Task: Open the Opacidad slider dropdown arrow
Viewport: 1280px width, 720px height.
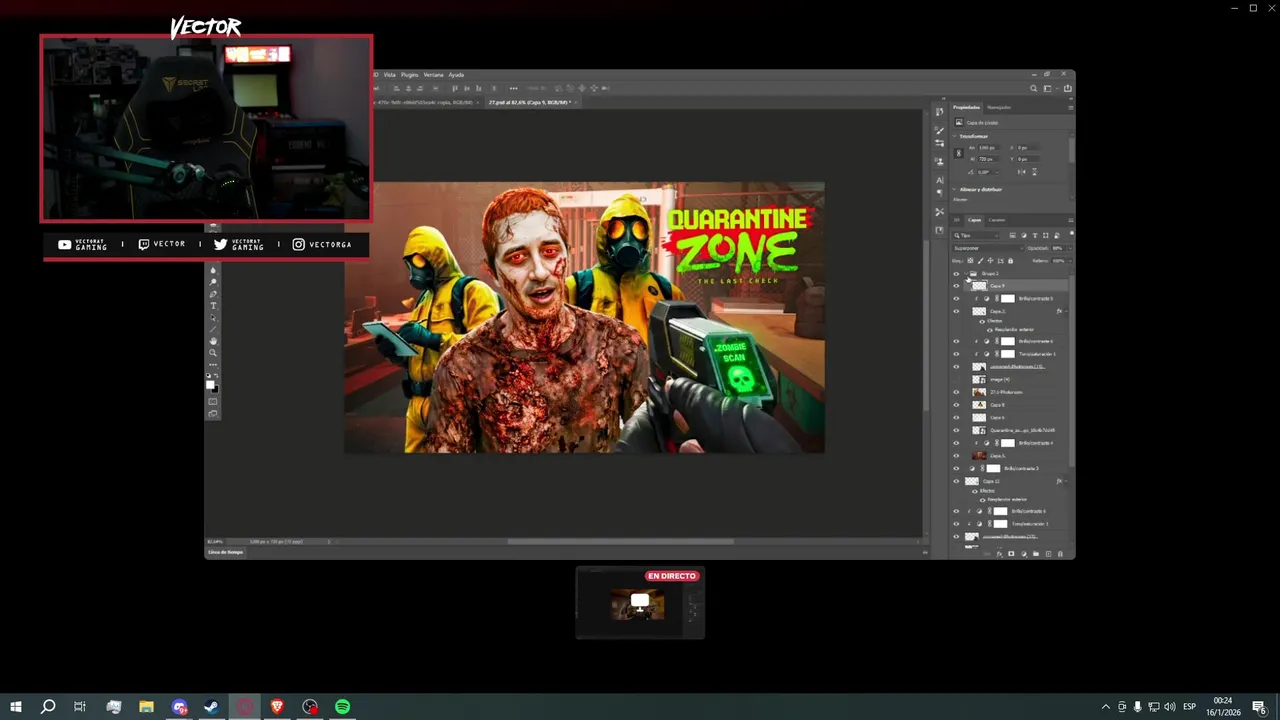Action: tap(1070, 248)
